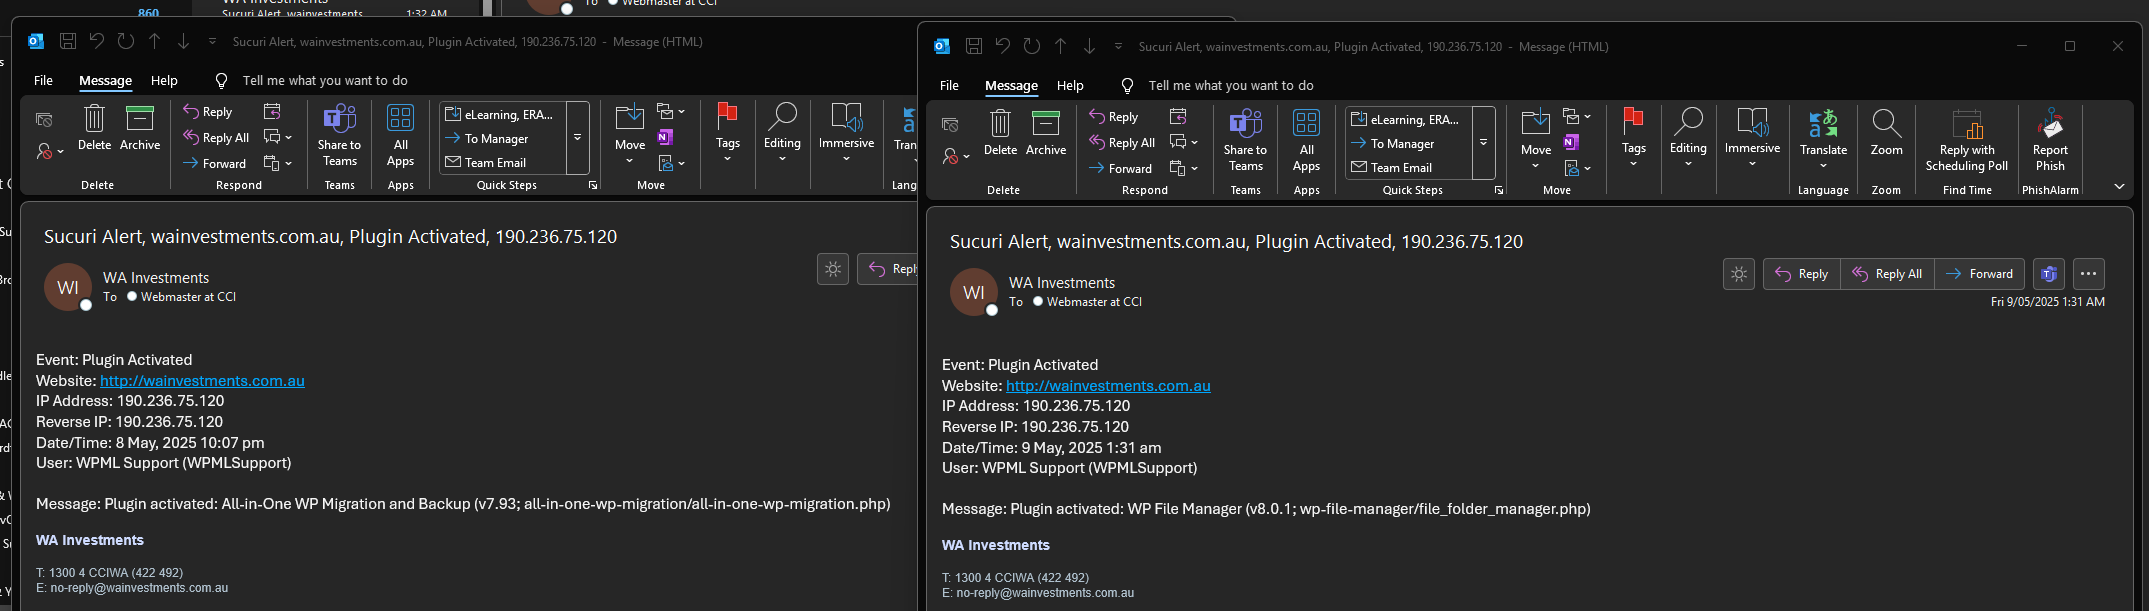Open File tab in the left window
The image size is (2149, 611).
[44, 81]
